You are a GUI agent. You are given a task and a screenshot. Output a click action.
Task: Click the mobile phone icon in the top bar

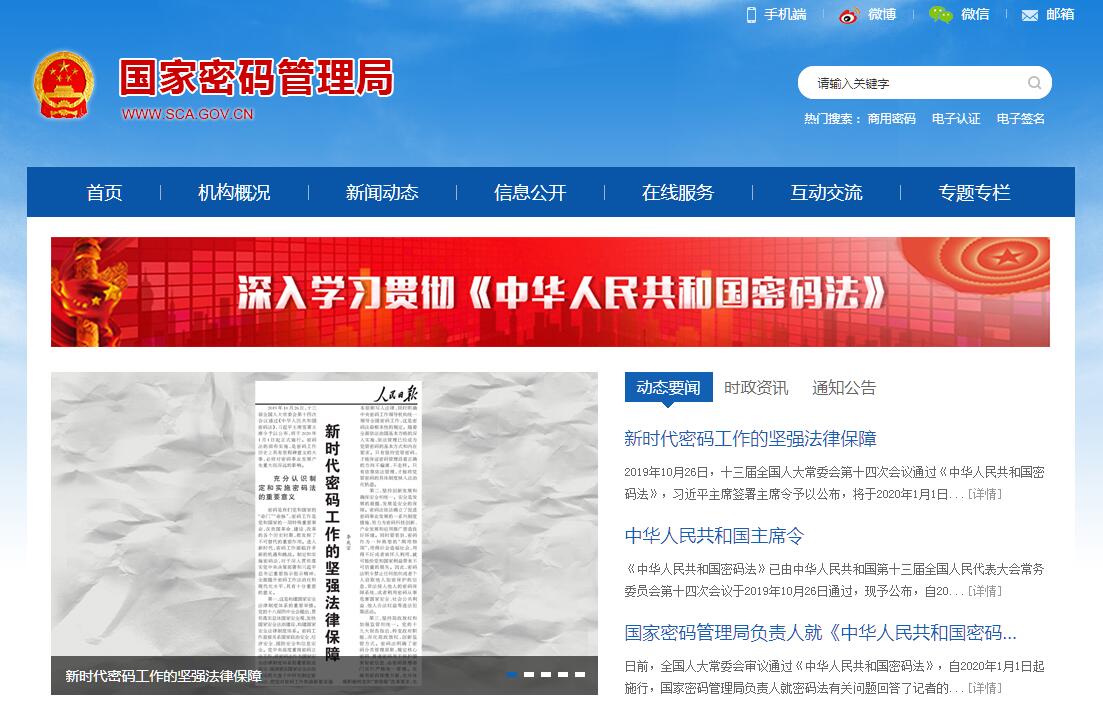(751, 15)
